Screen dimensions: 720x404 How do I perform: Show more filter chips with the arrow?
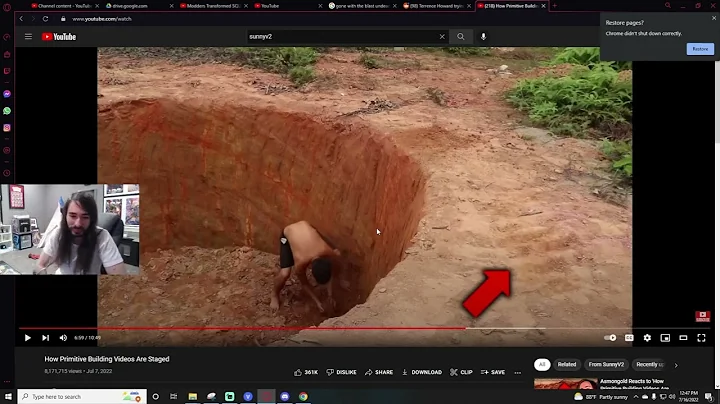pyautogui.click(x=676, y=365)
